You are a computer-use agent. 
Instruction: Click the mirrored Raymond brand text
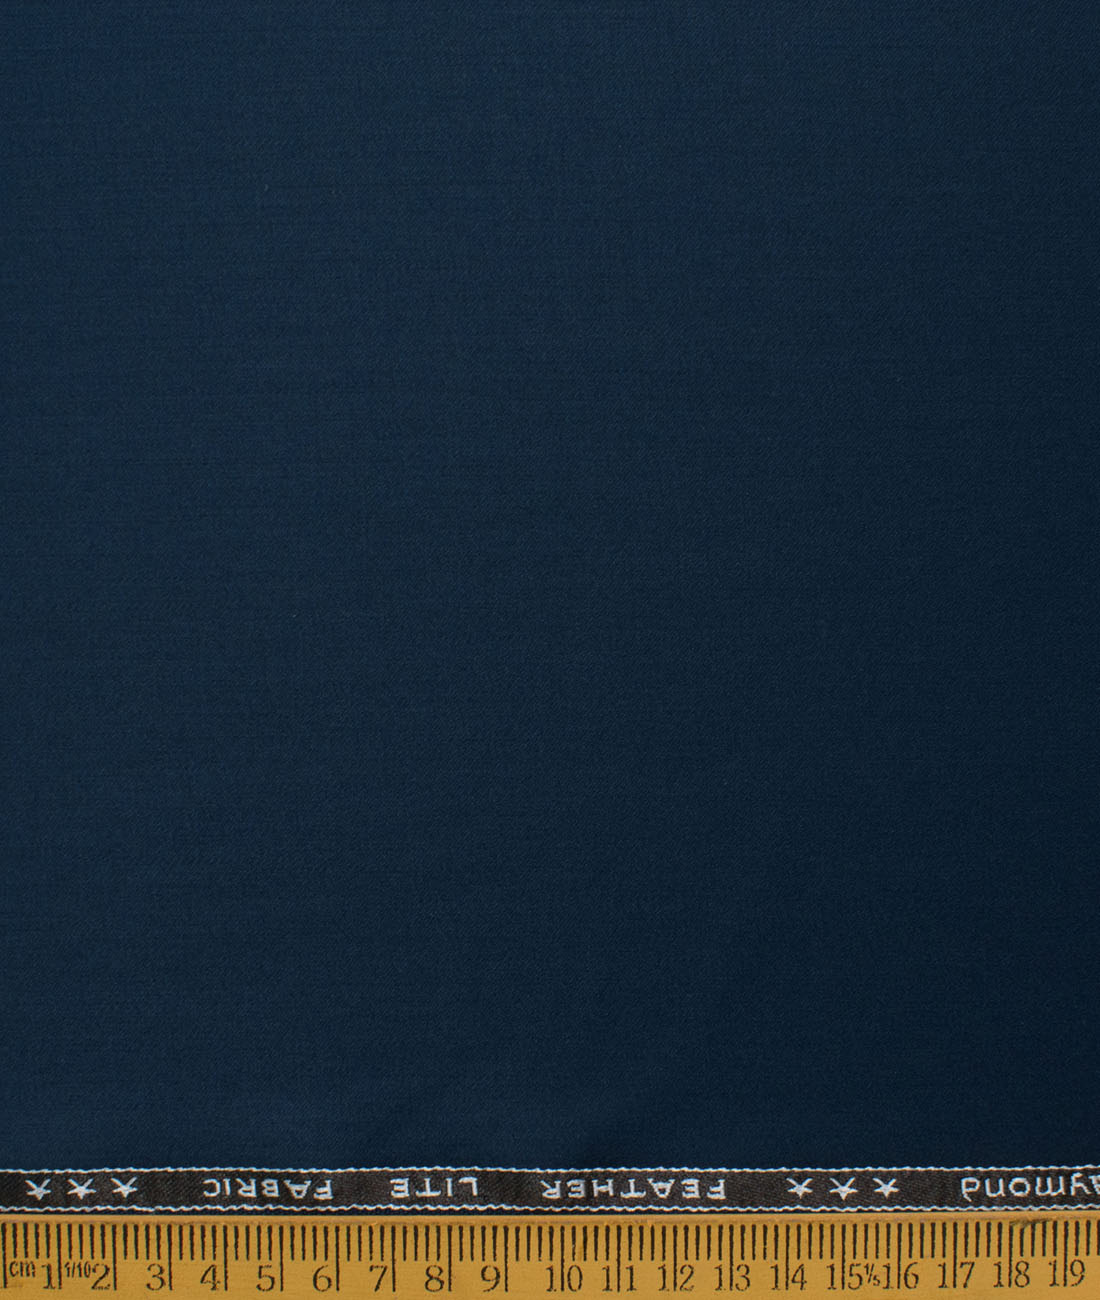pos(1030,1189)
